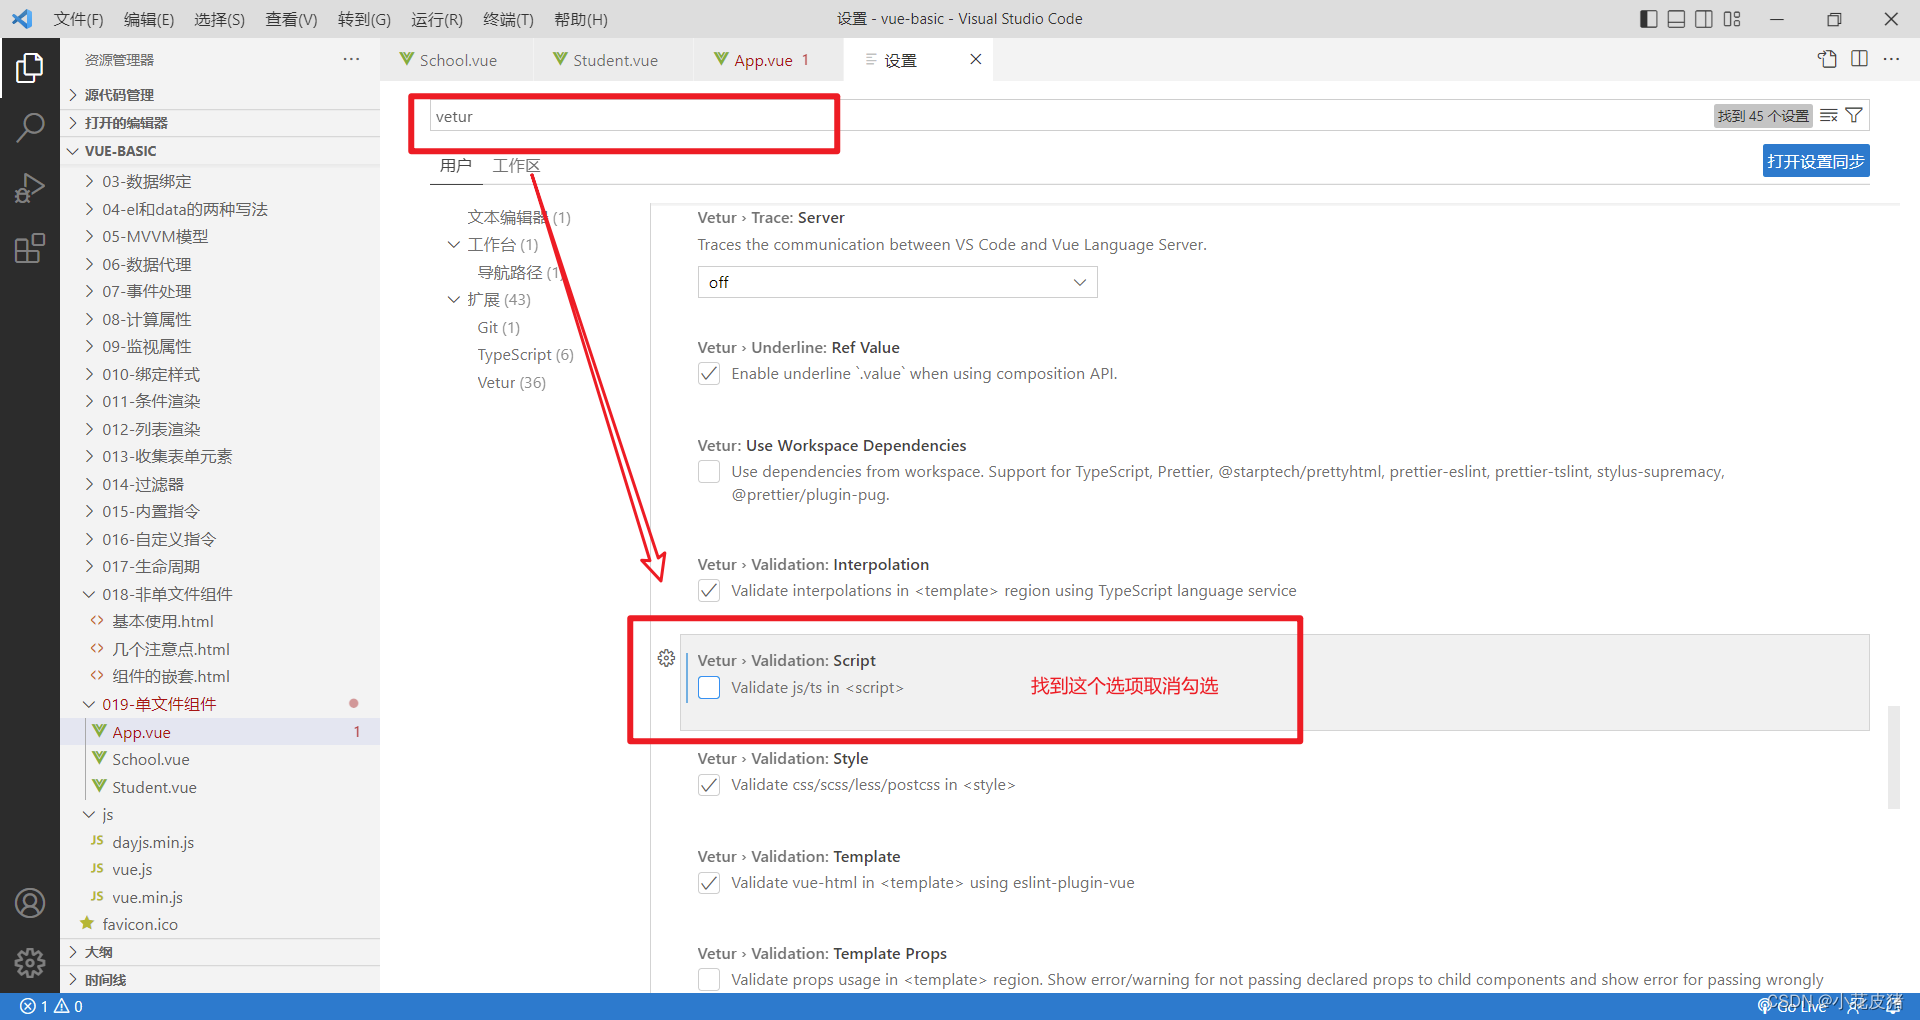
Task: Toggle Underline Ref Value checkbox
Action: 709,374
